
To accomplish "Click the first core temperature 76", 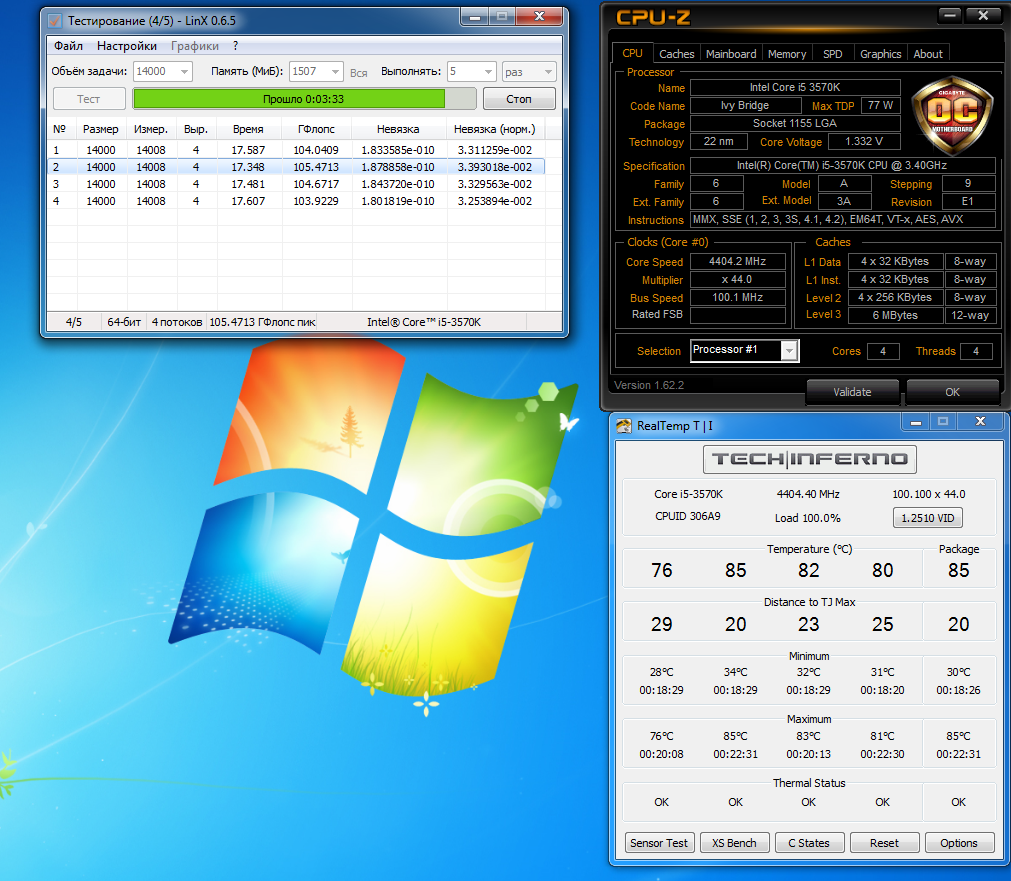I will [x=662, y=570].
